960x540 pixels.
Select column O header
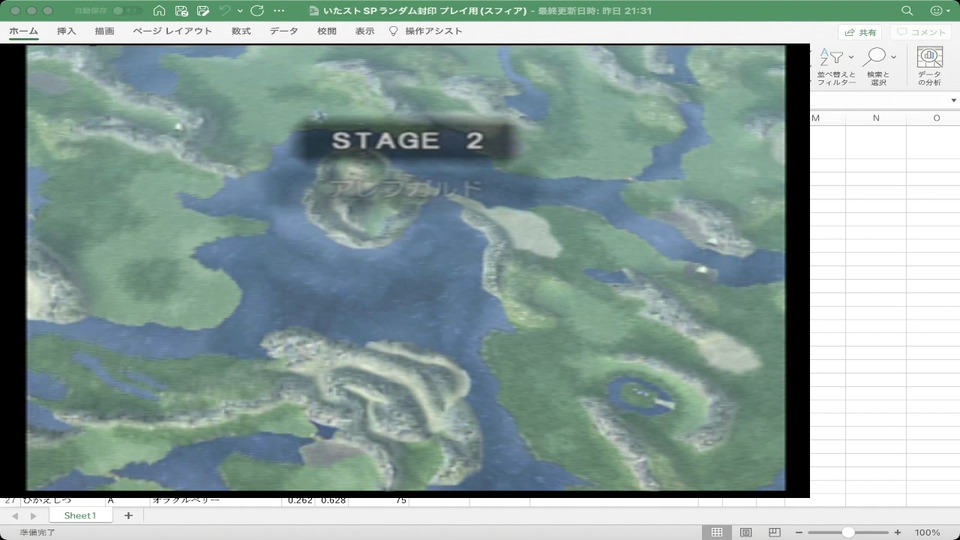pos(934,118)
